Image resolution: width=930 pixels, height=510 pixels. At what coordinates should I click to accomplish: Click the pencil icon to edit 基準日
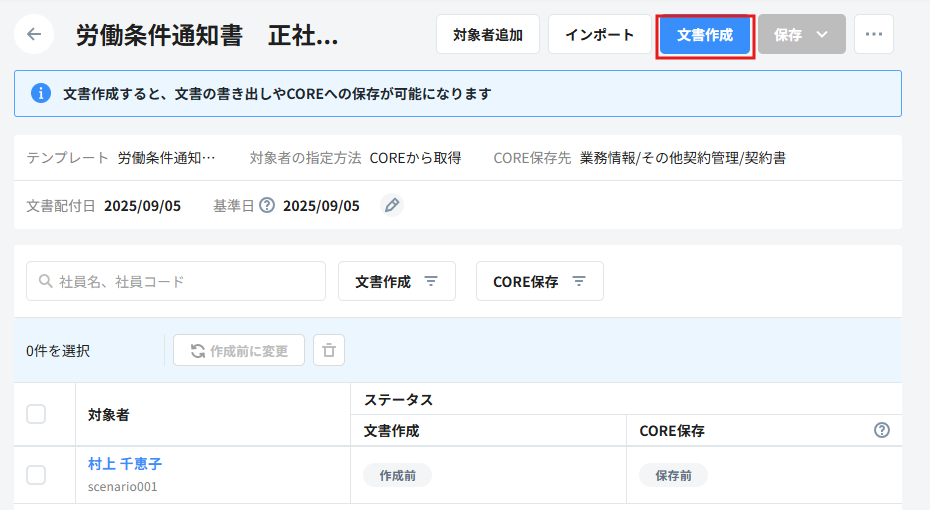coord(392,206)
